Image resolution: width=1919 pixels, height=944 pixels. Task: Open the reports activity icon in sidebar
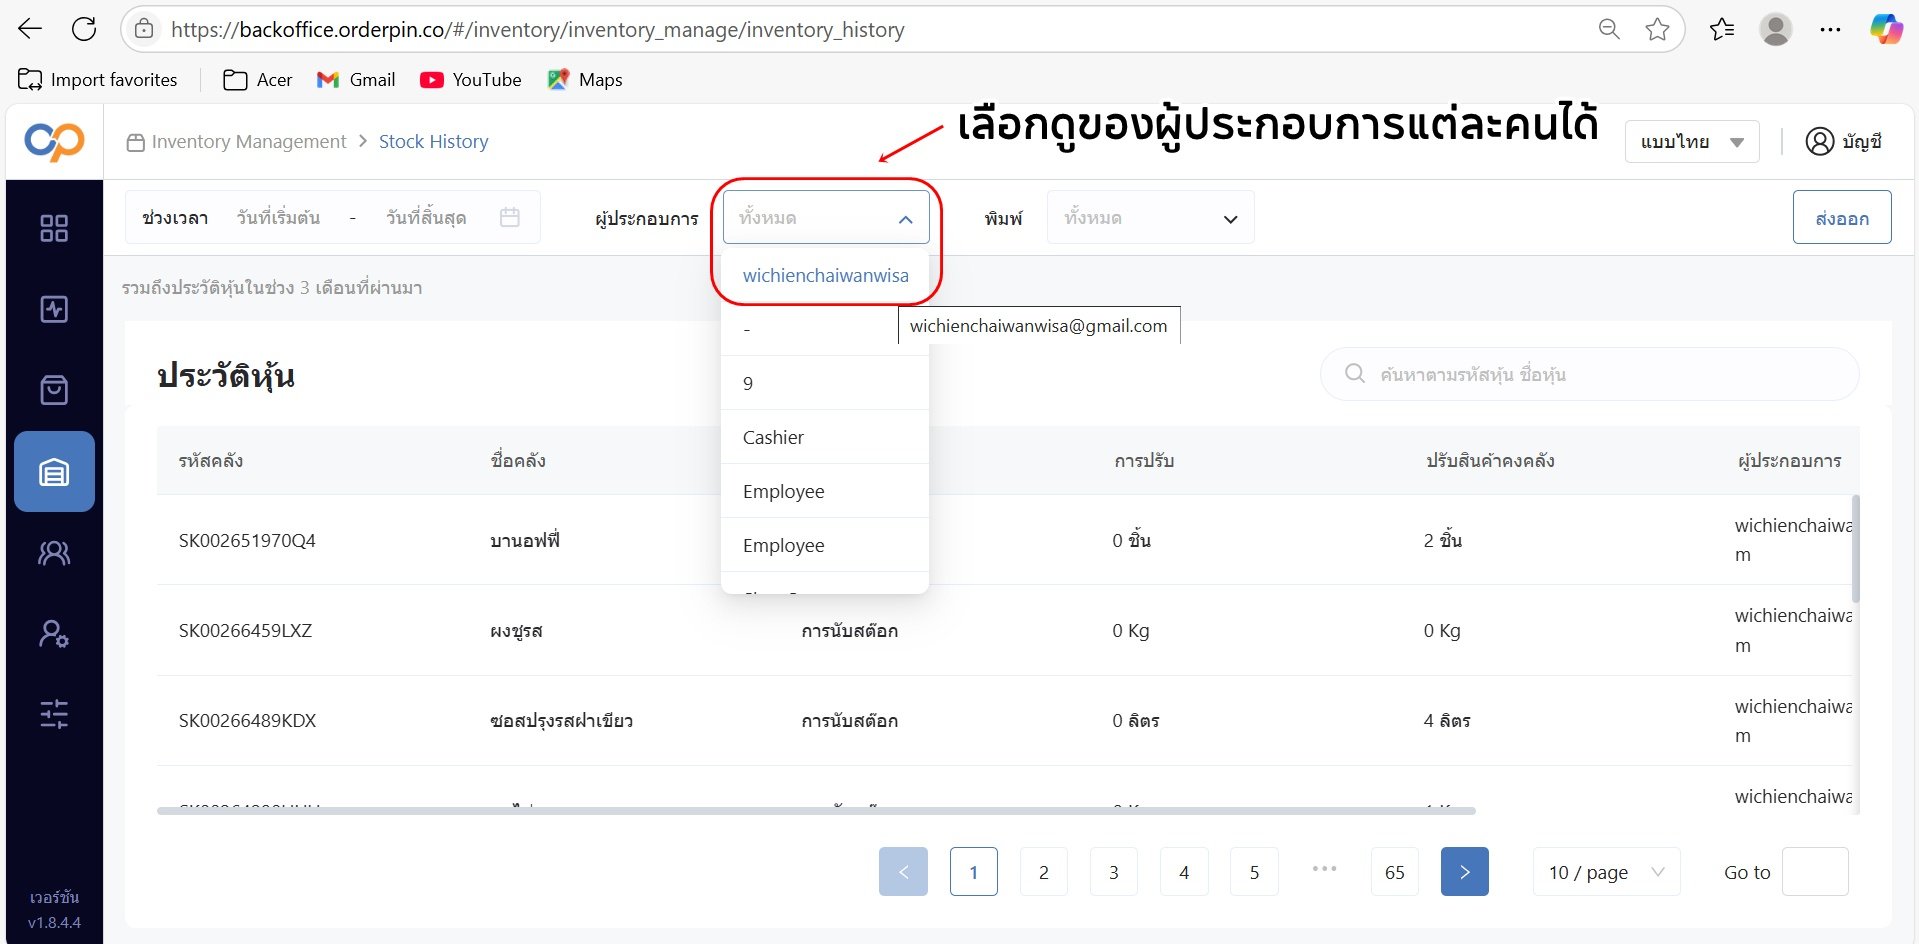(x=54, y=309)
